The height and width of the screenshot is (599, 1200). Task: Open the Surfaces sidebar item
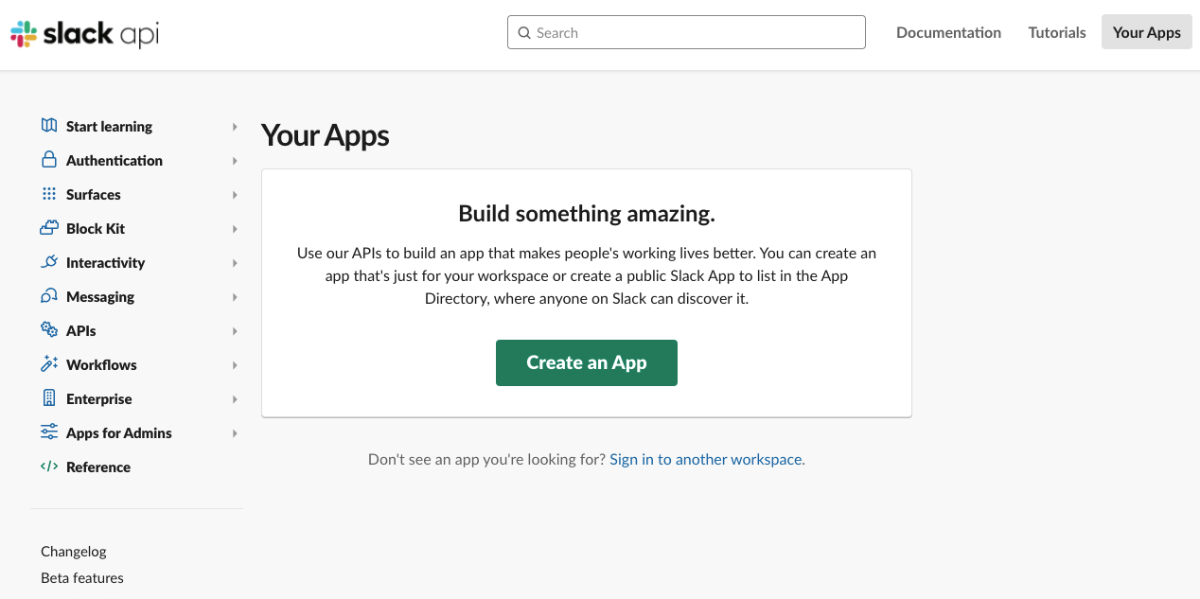pyautogui.click(x=93, y=195)
